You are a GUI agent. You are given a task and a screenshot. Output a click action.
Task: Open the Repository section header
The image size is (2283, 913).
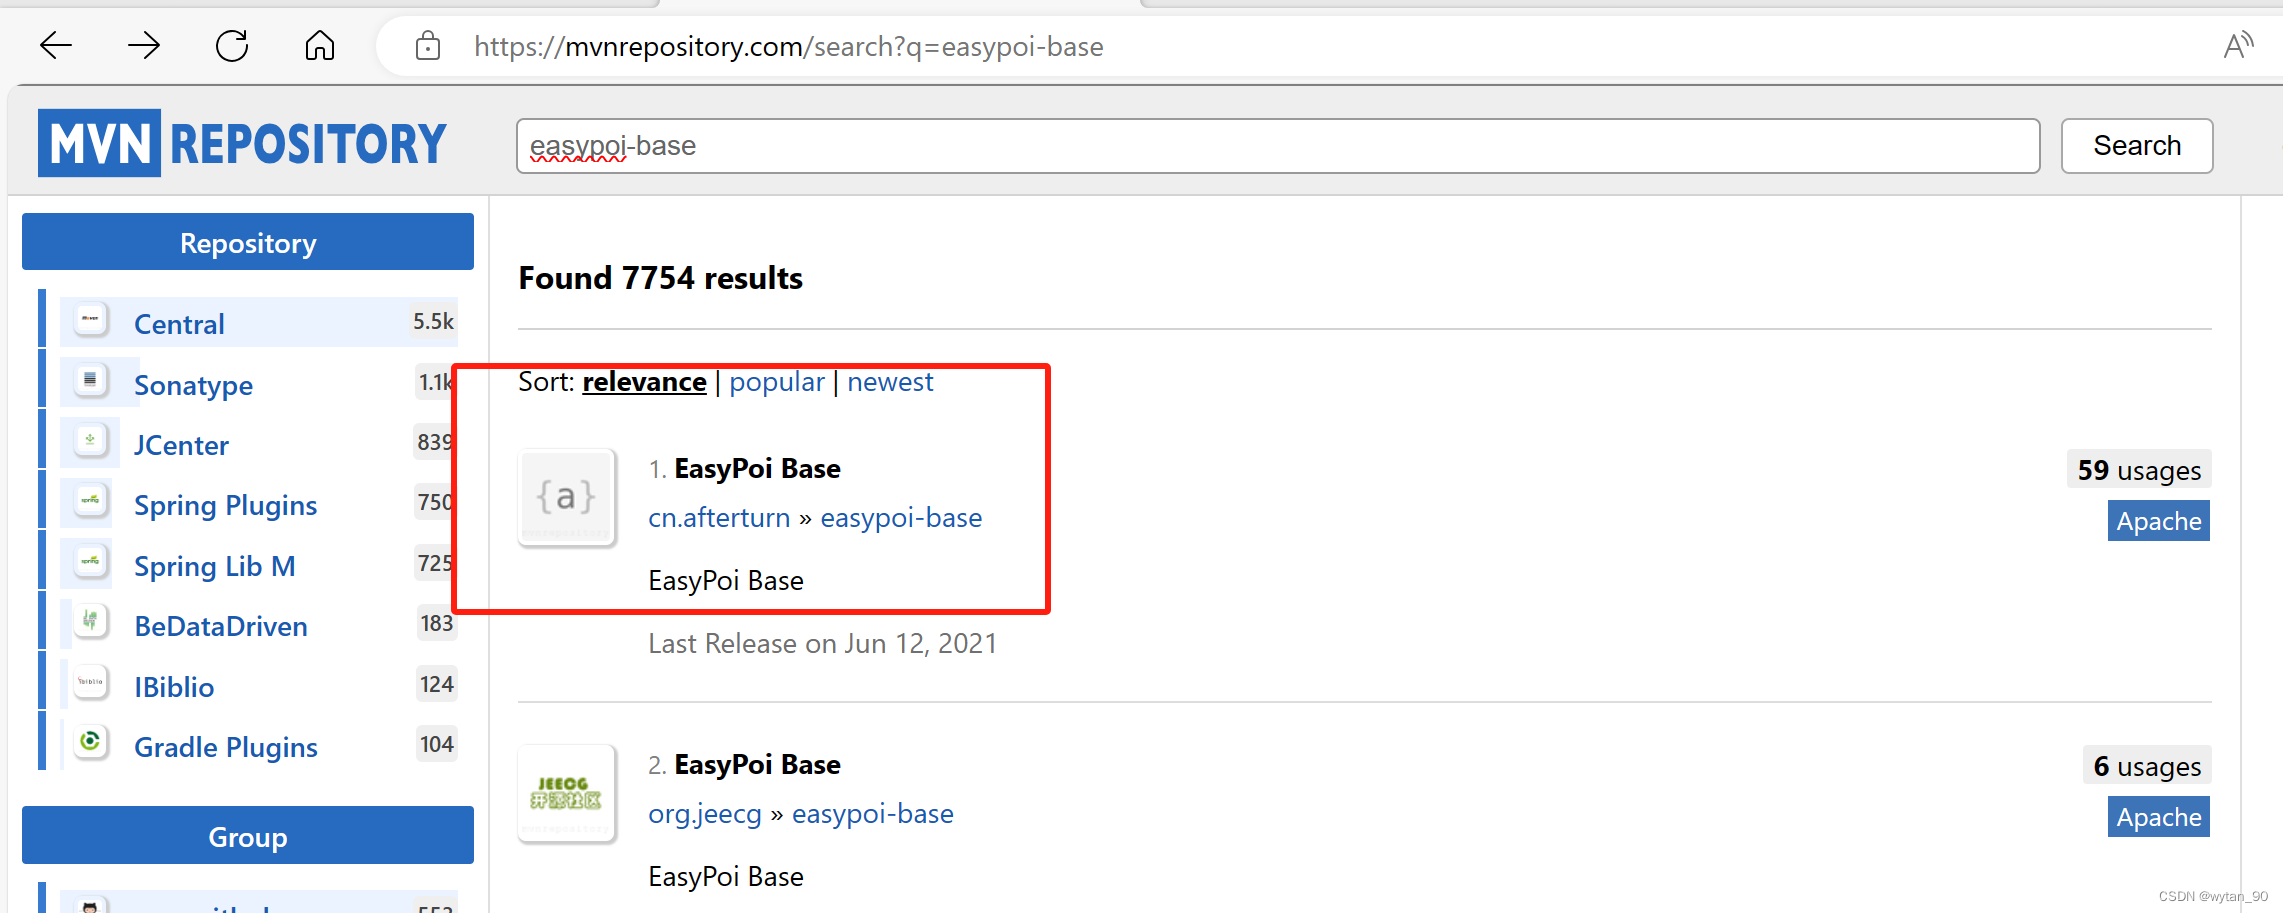(x=248, y=242)
